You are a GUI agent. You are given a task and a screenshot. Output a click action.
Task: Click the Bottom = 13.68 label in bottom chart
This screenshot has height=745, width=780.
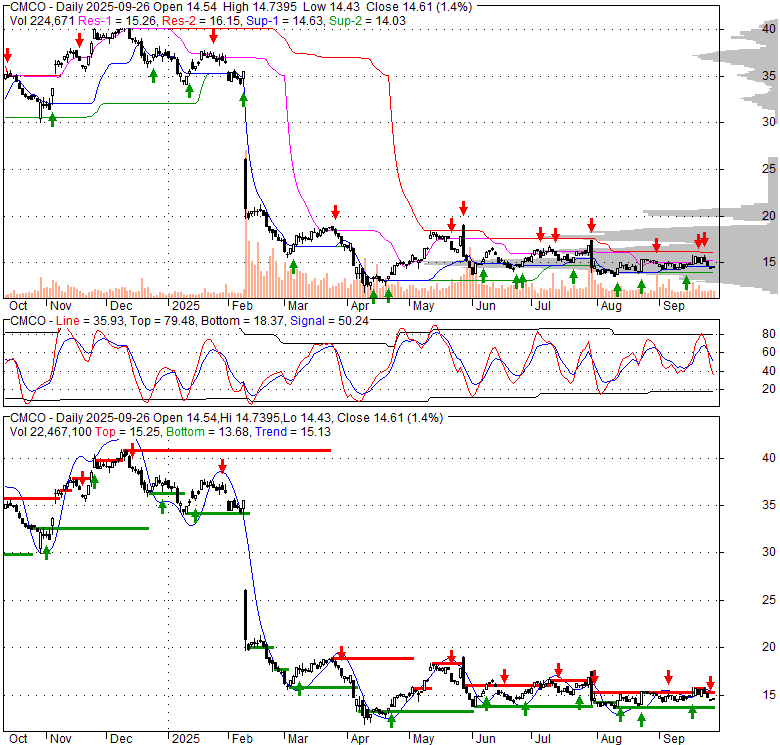[207, 432]
